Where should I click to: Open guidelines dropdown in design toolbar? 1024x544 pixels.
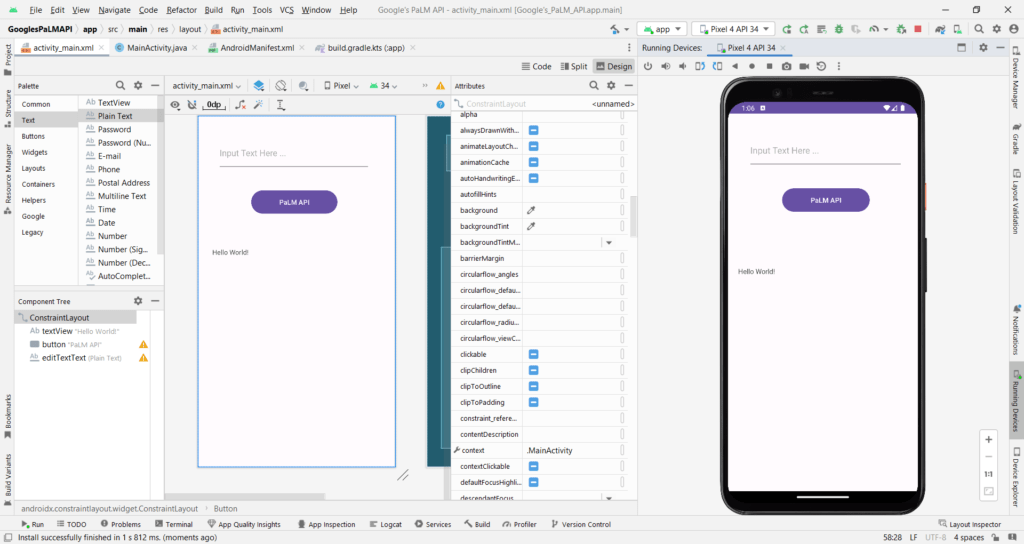(281, 104)
